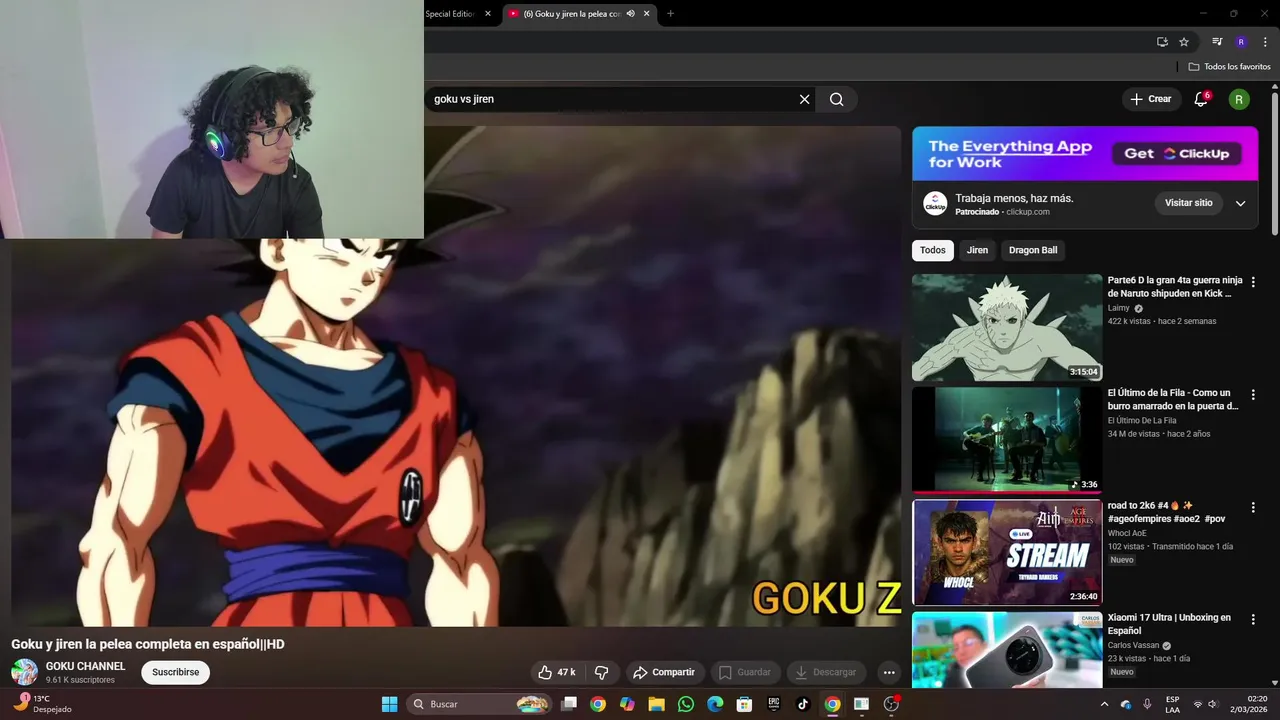
Task: Open more actions ellipsis under video
Action: tap(889, 672)
